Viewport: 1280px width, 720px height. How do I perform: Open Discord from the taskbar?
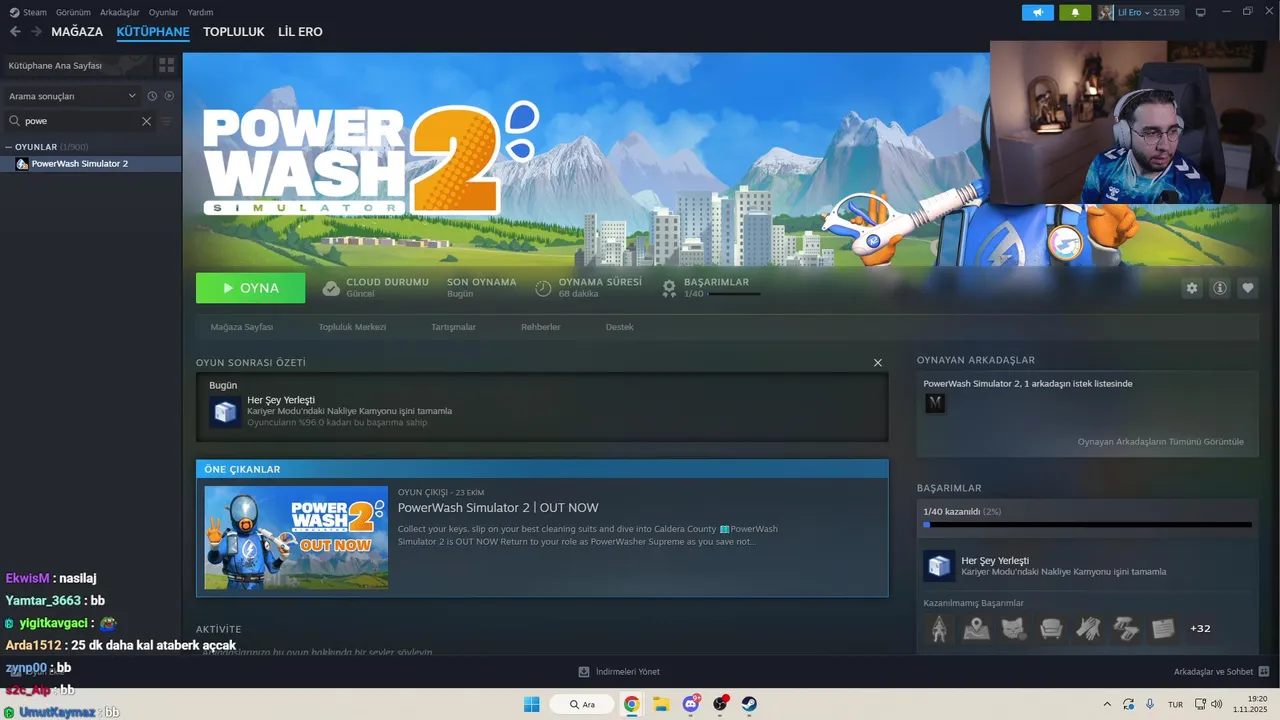tap(691, 704)
